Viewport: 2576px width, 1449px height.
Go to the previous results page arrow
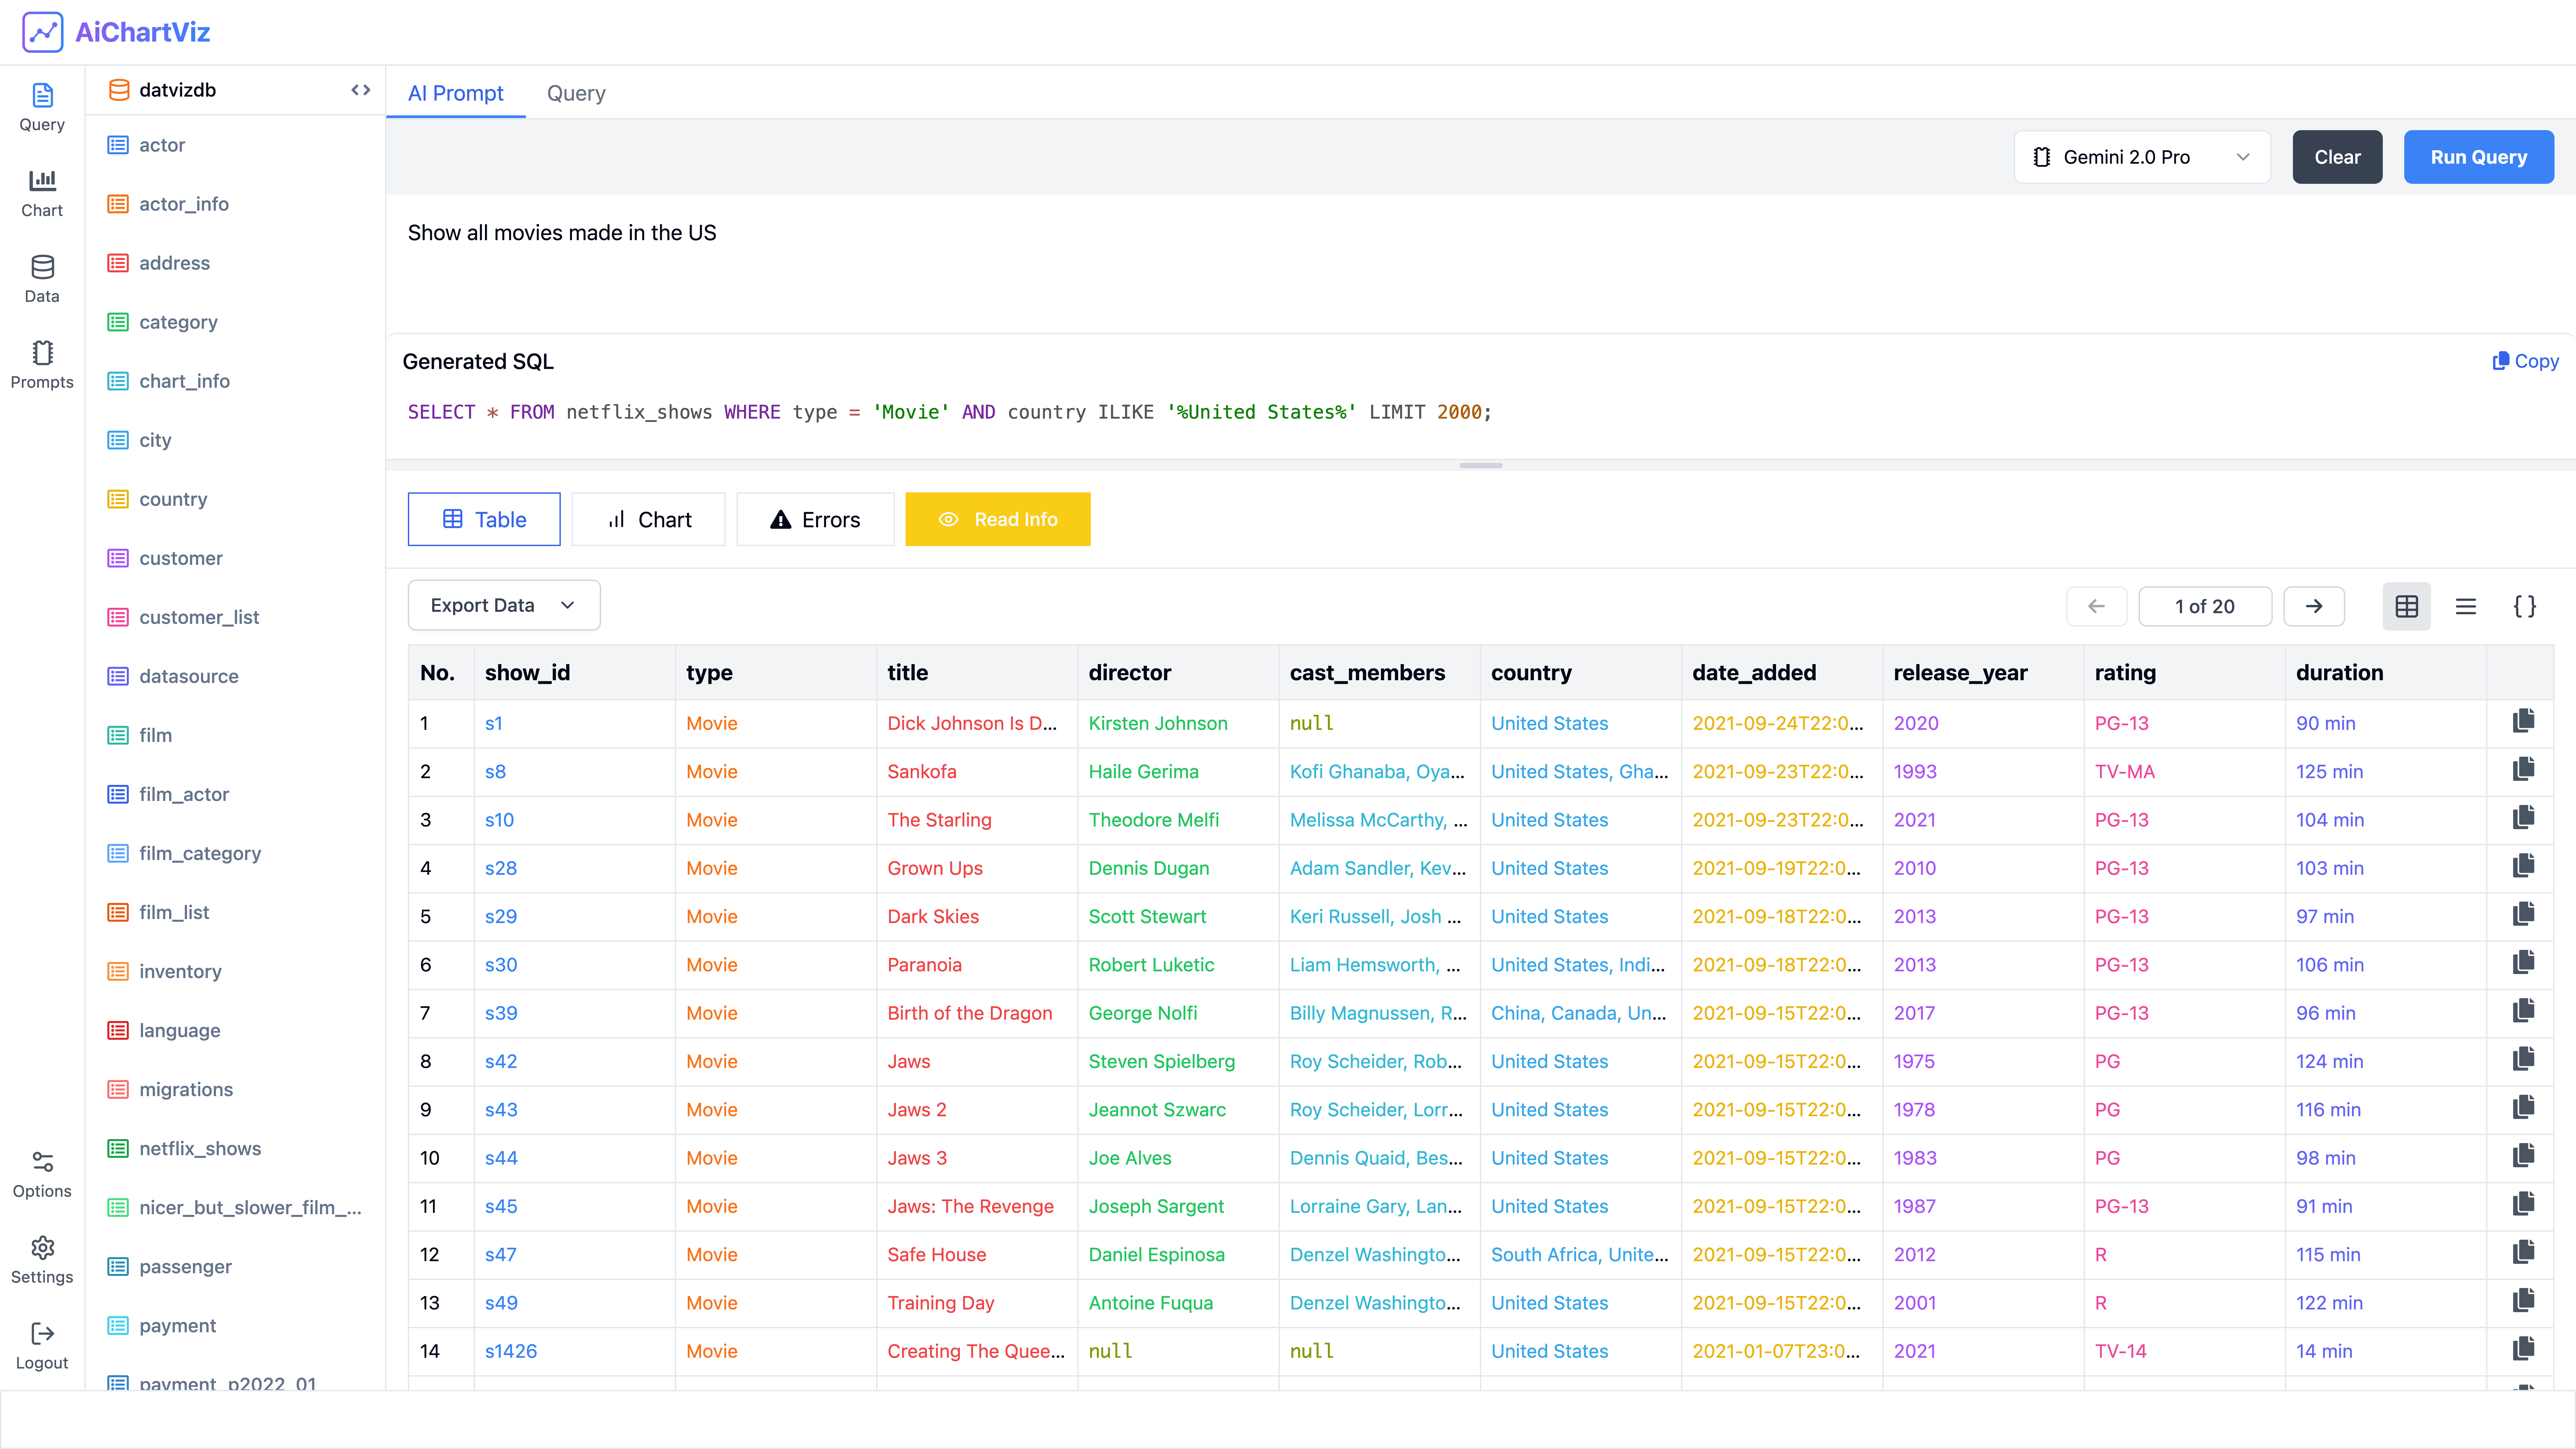2097,606
